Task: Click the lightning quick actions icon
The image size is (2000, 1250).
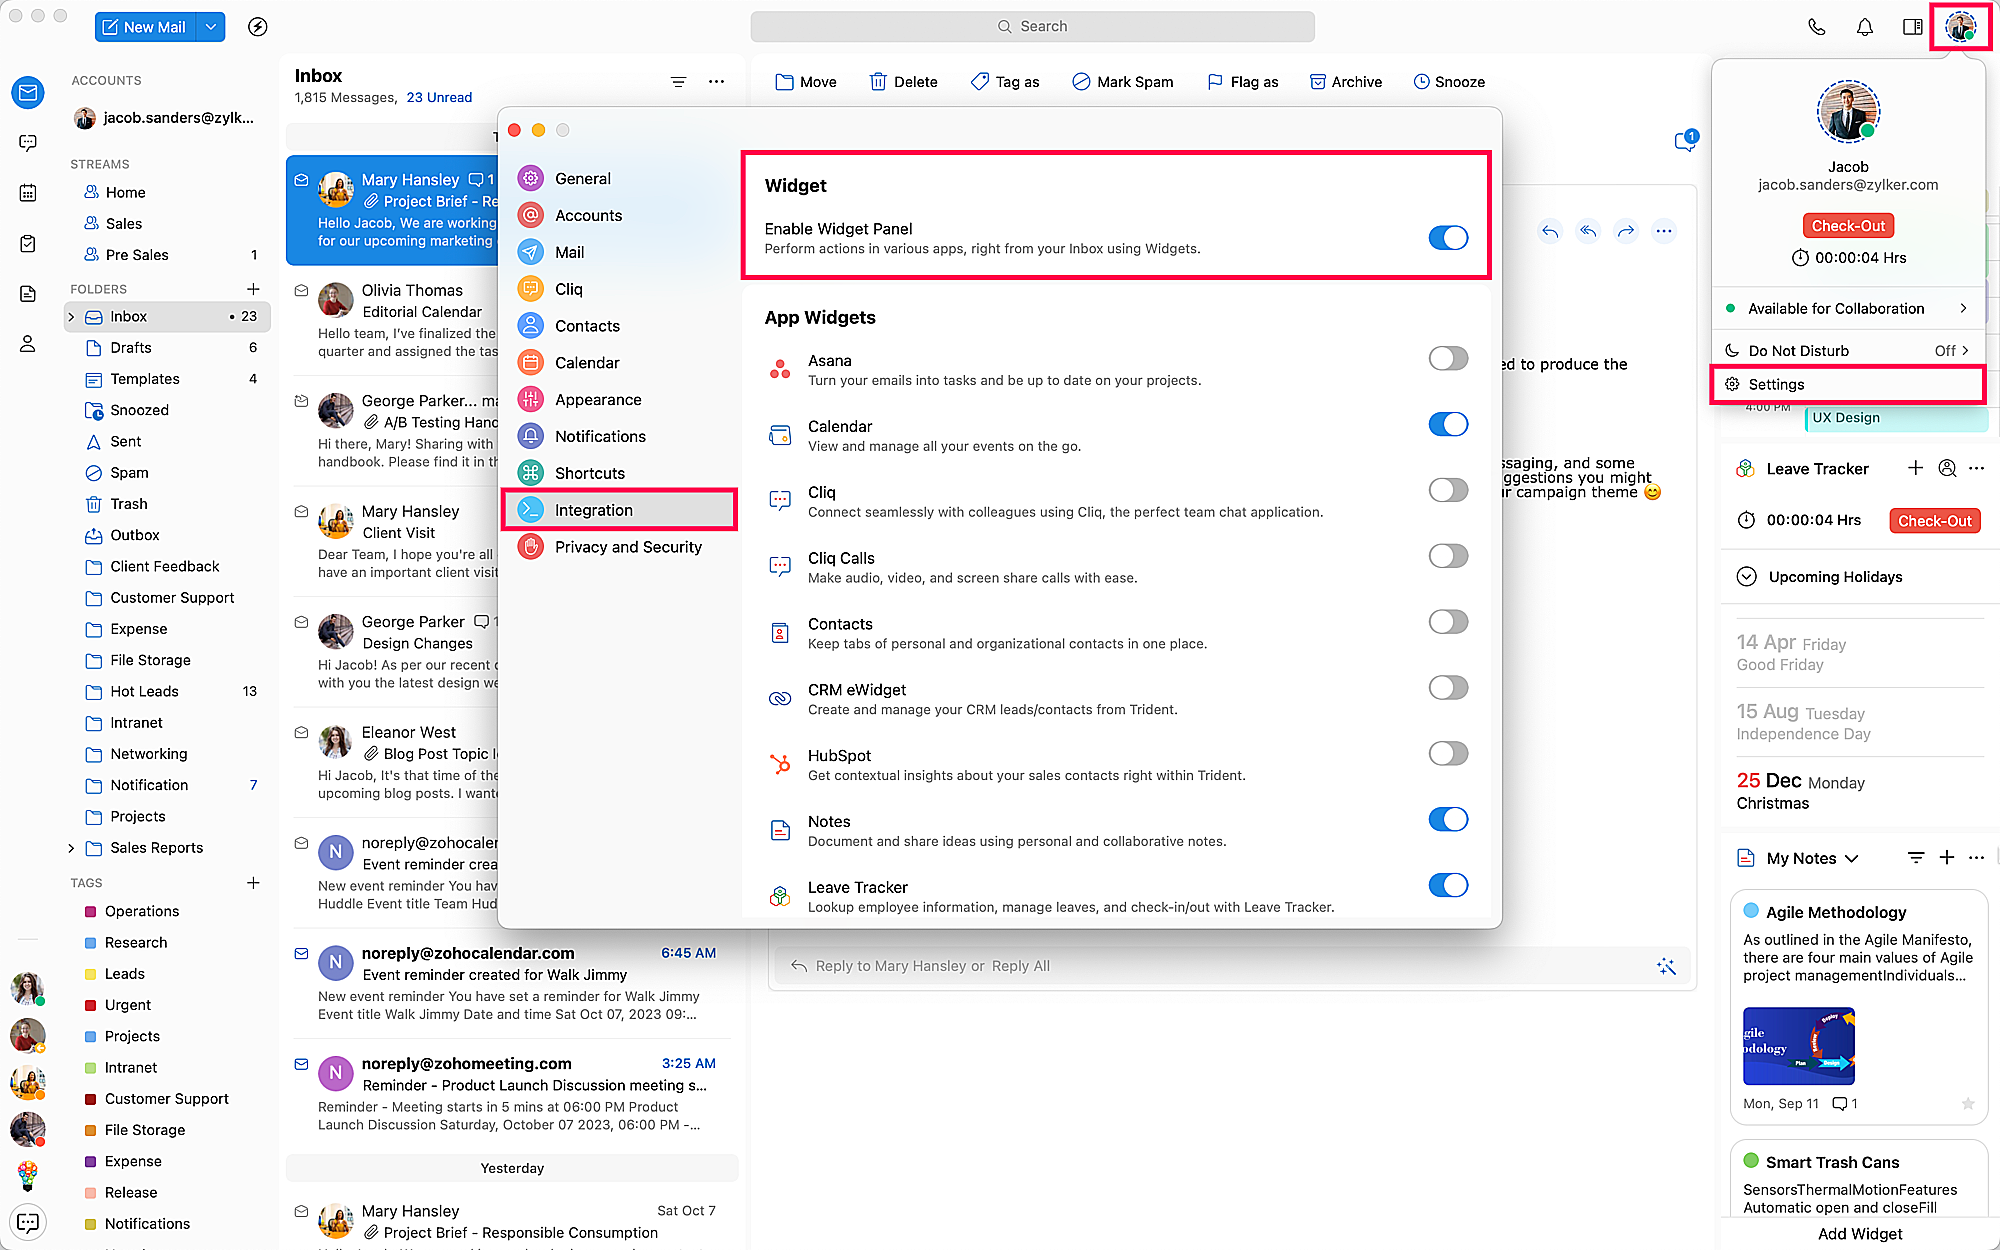Action: [257, 27]
